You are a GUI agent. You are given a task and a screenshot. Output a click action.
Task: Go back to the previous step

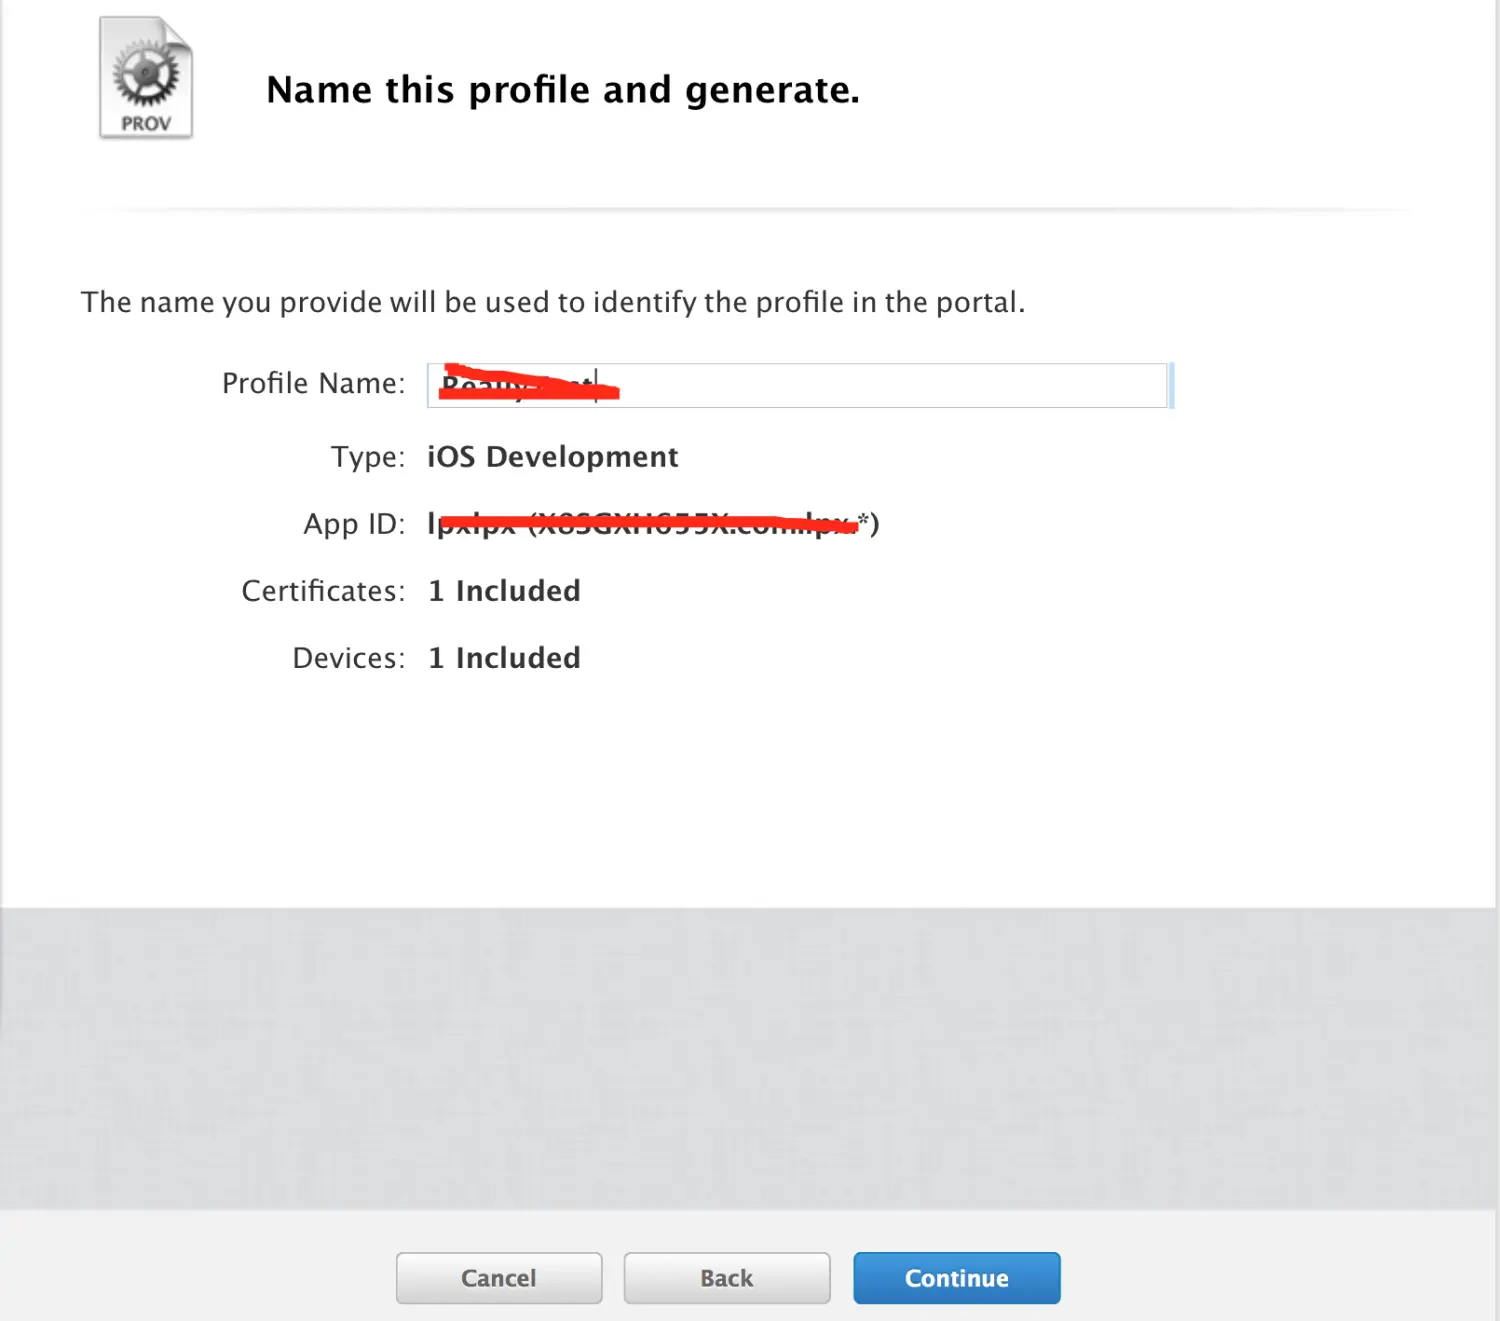coord(727,1278)
